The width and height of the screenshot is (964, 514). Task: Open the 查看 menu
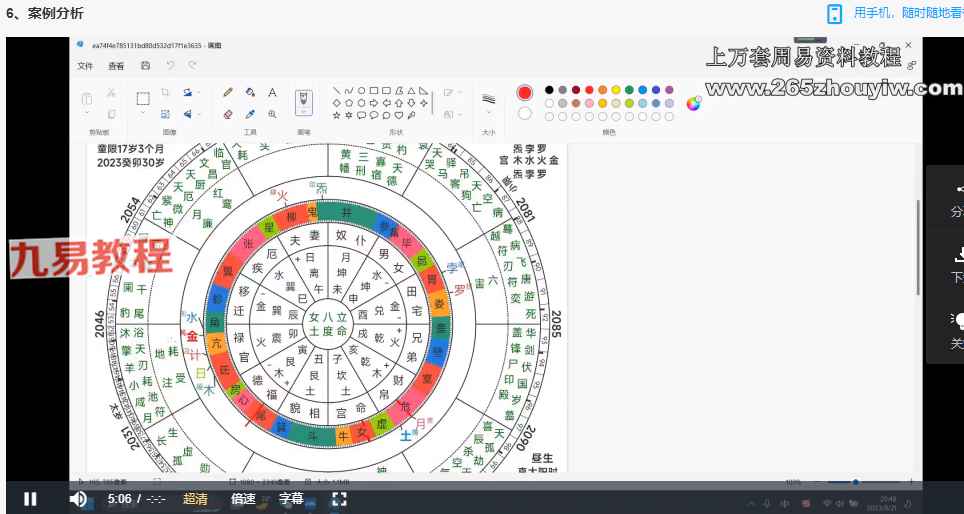click(x=116, y=66)
